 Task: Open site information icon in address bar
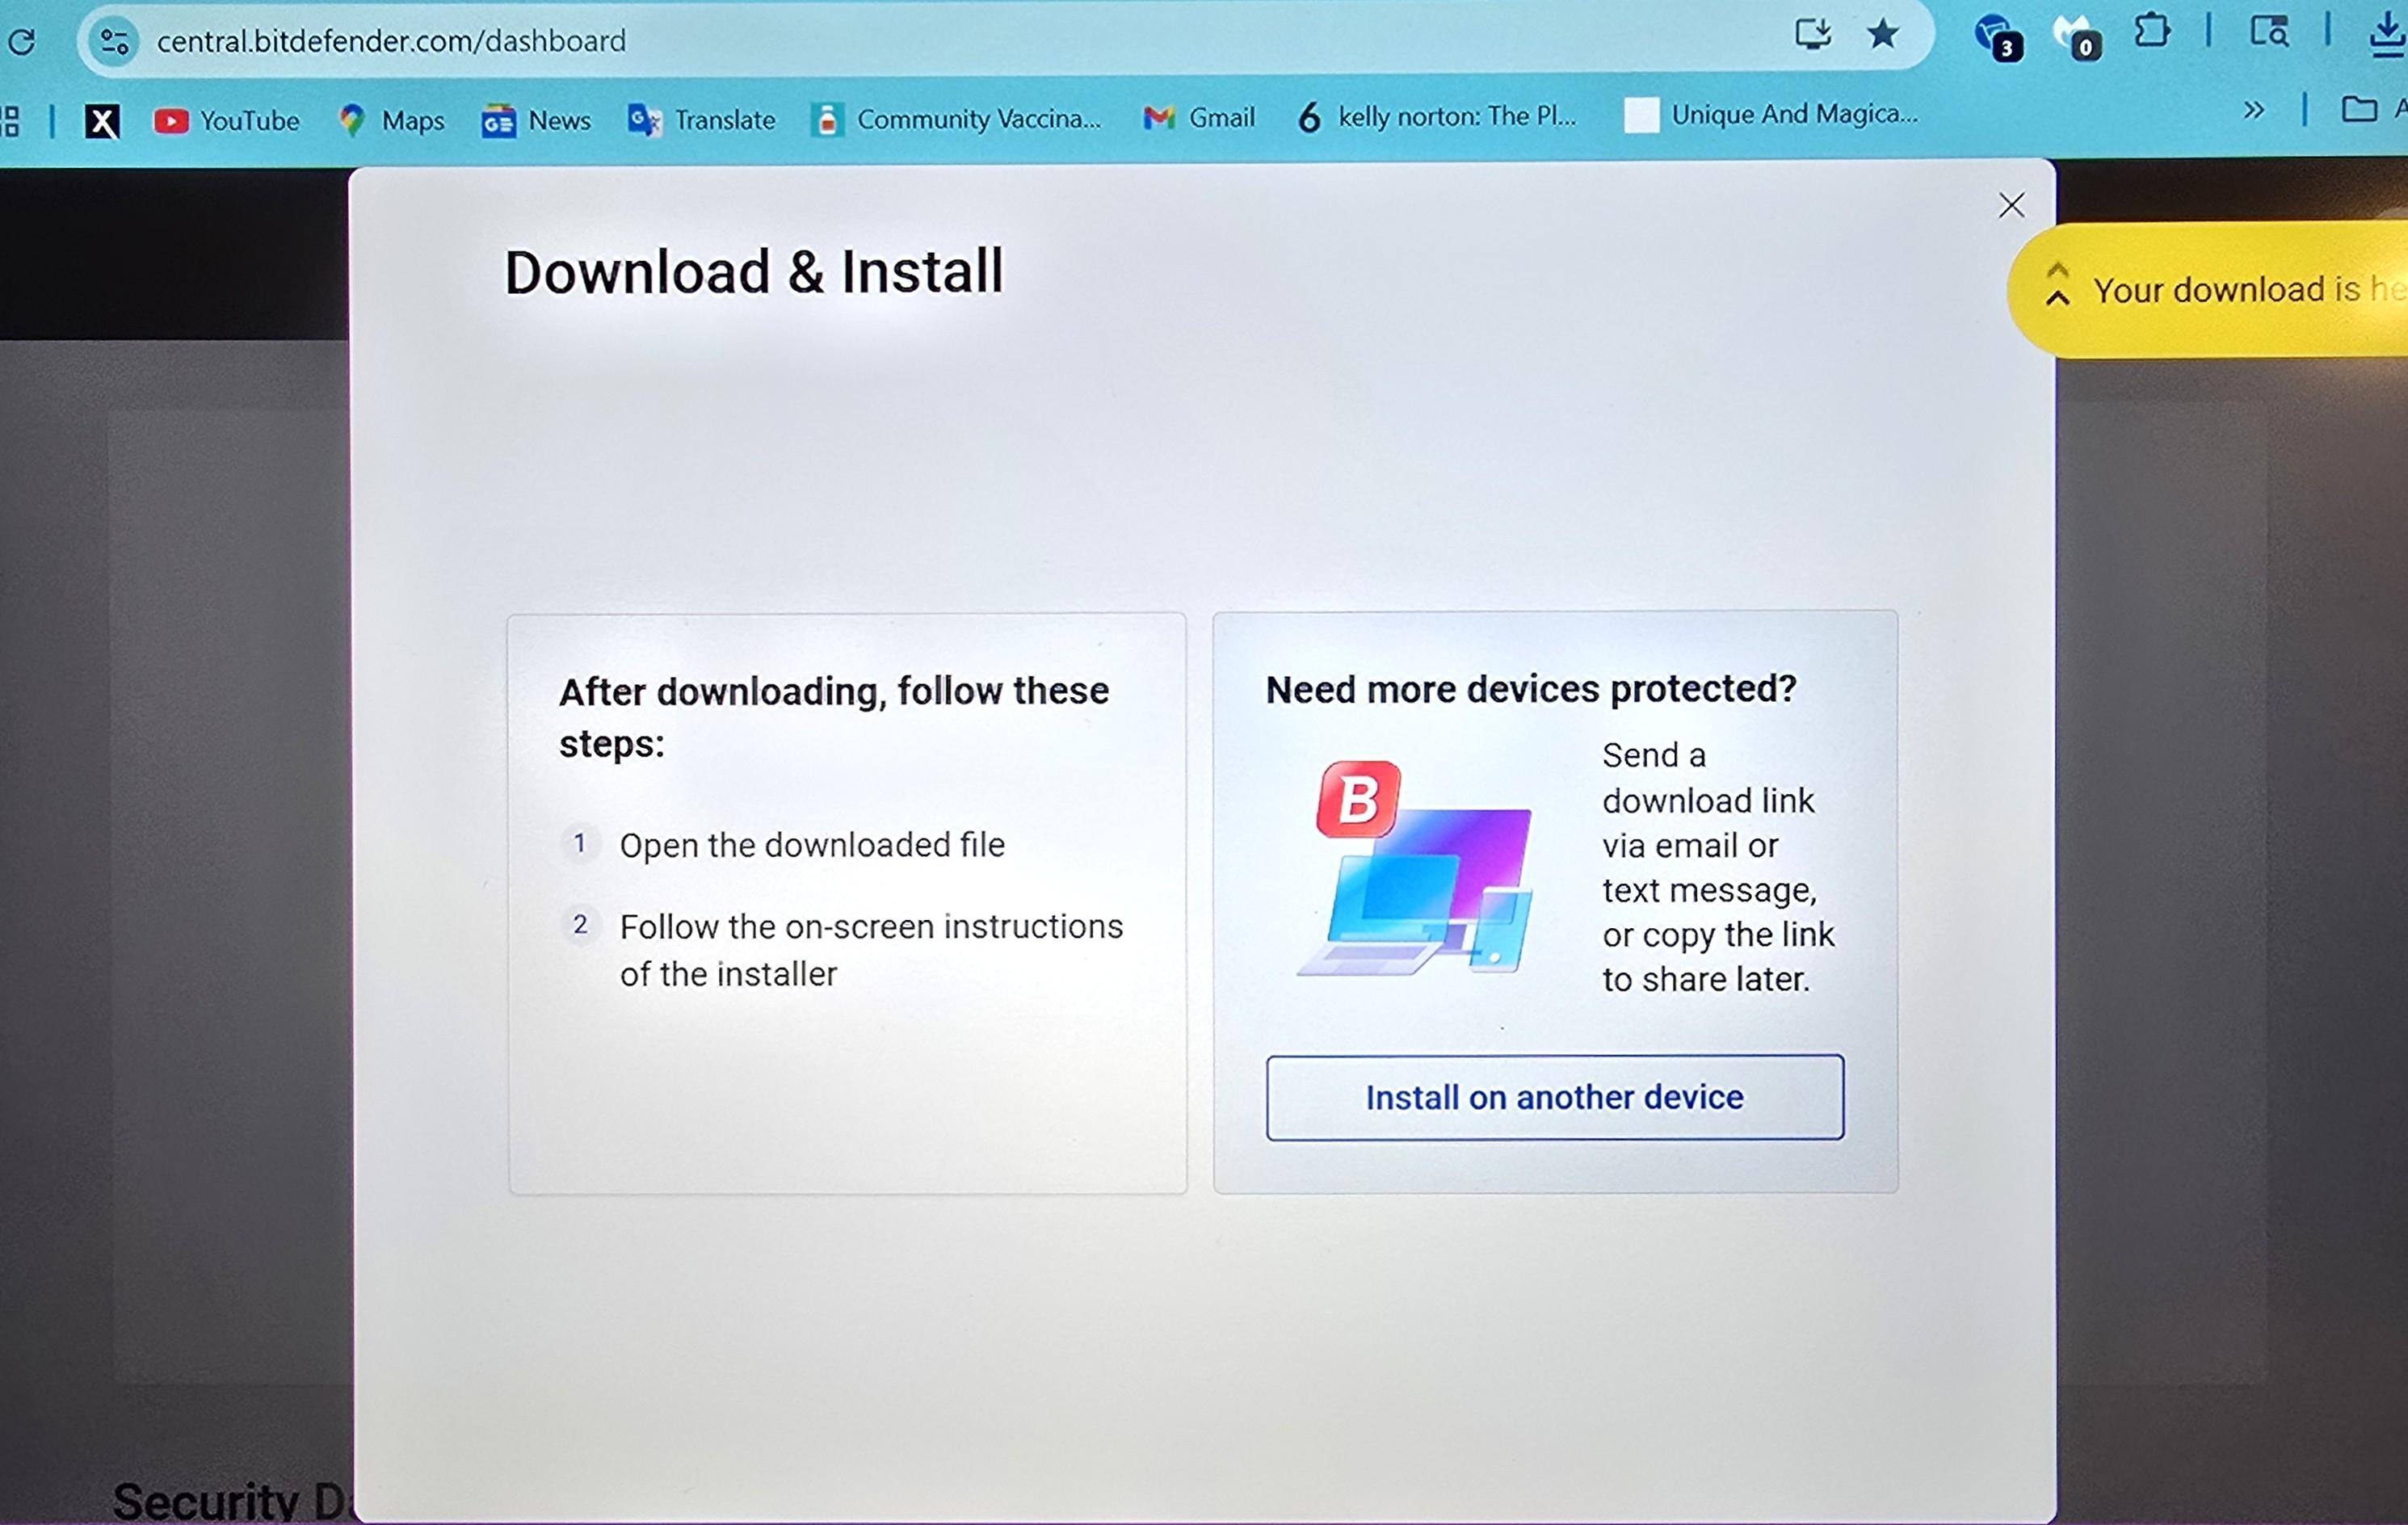[114, 42]
